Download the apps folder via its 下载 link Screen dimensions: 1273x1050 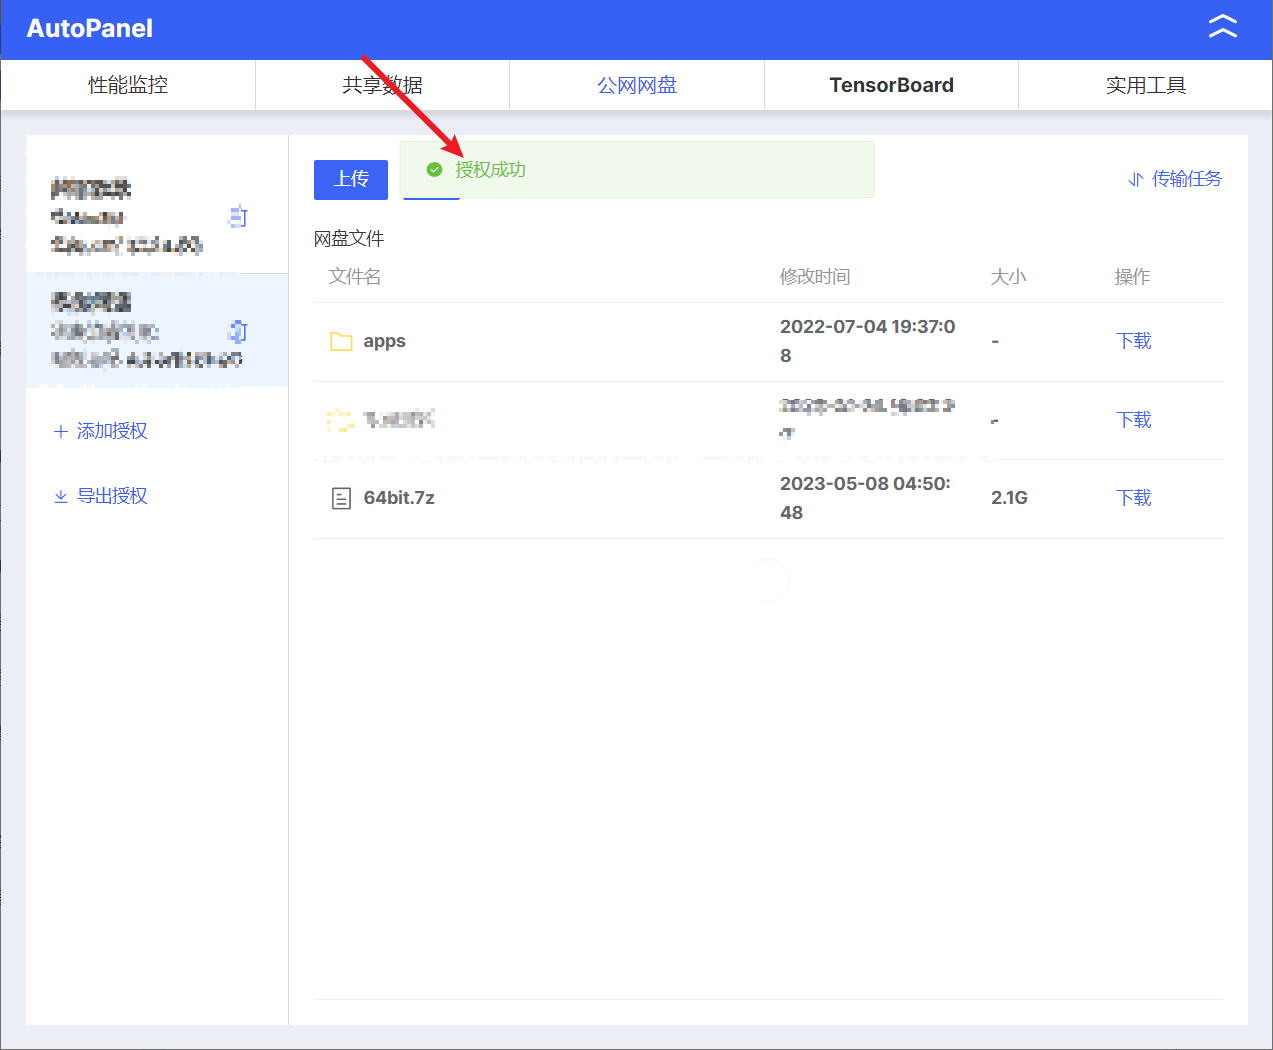tap(1134, 341)
